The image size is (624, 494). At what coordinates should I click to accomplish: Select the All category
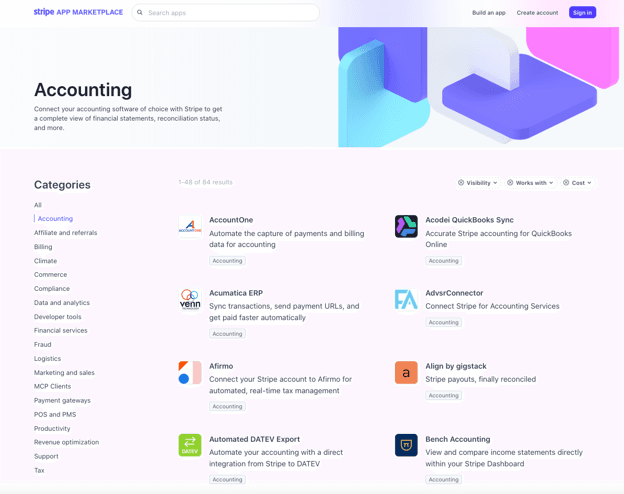(x=38, y=205)
